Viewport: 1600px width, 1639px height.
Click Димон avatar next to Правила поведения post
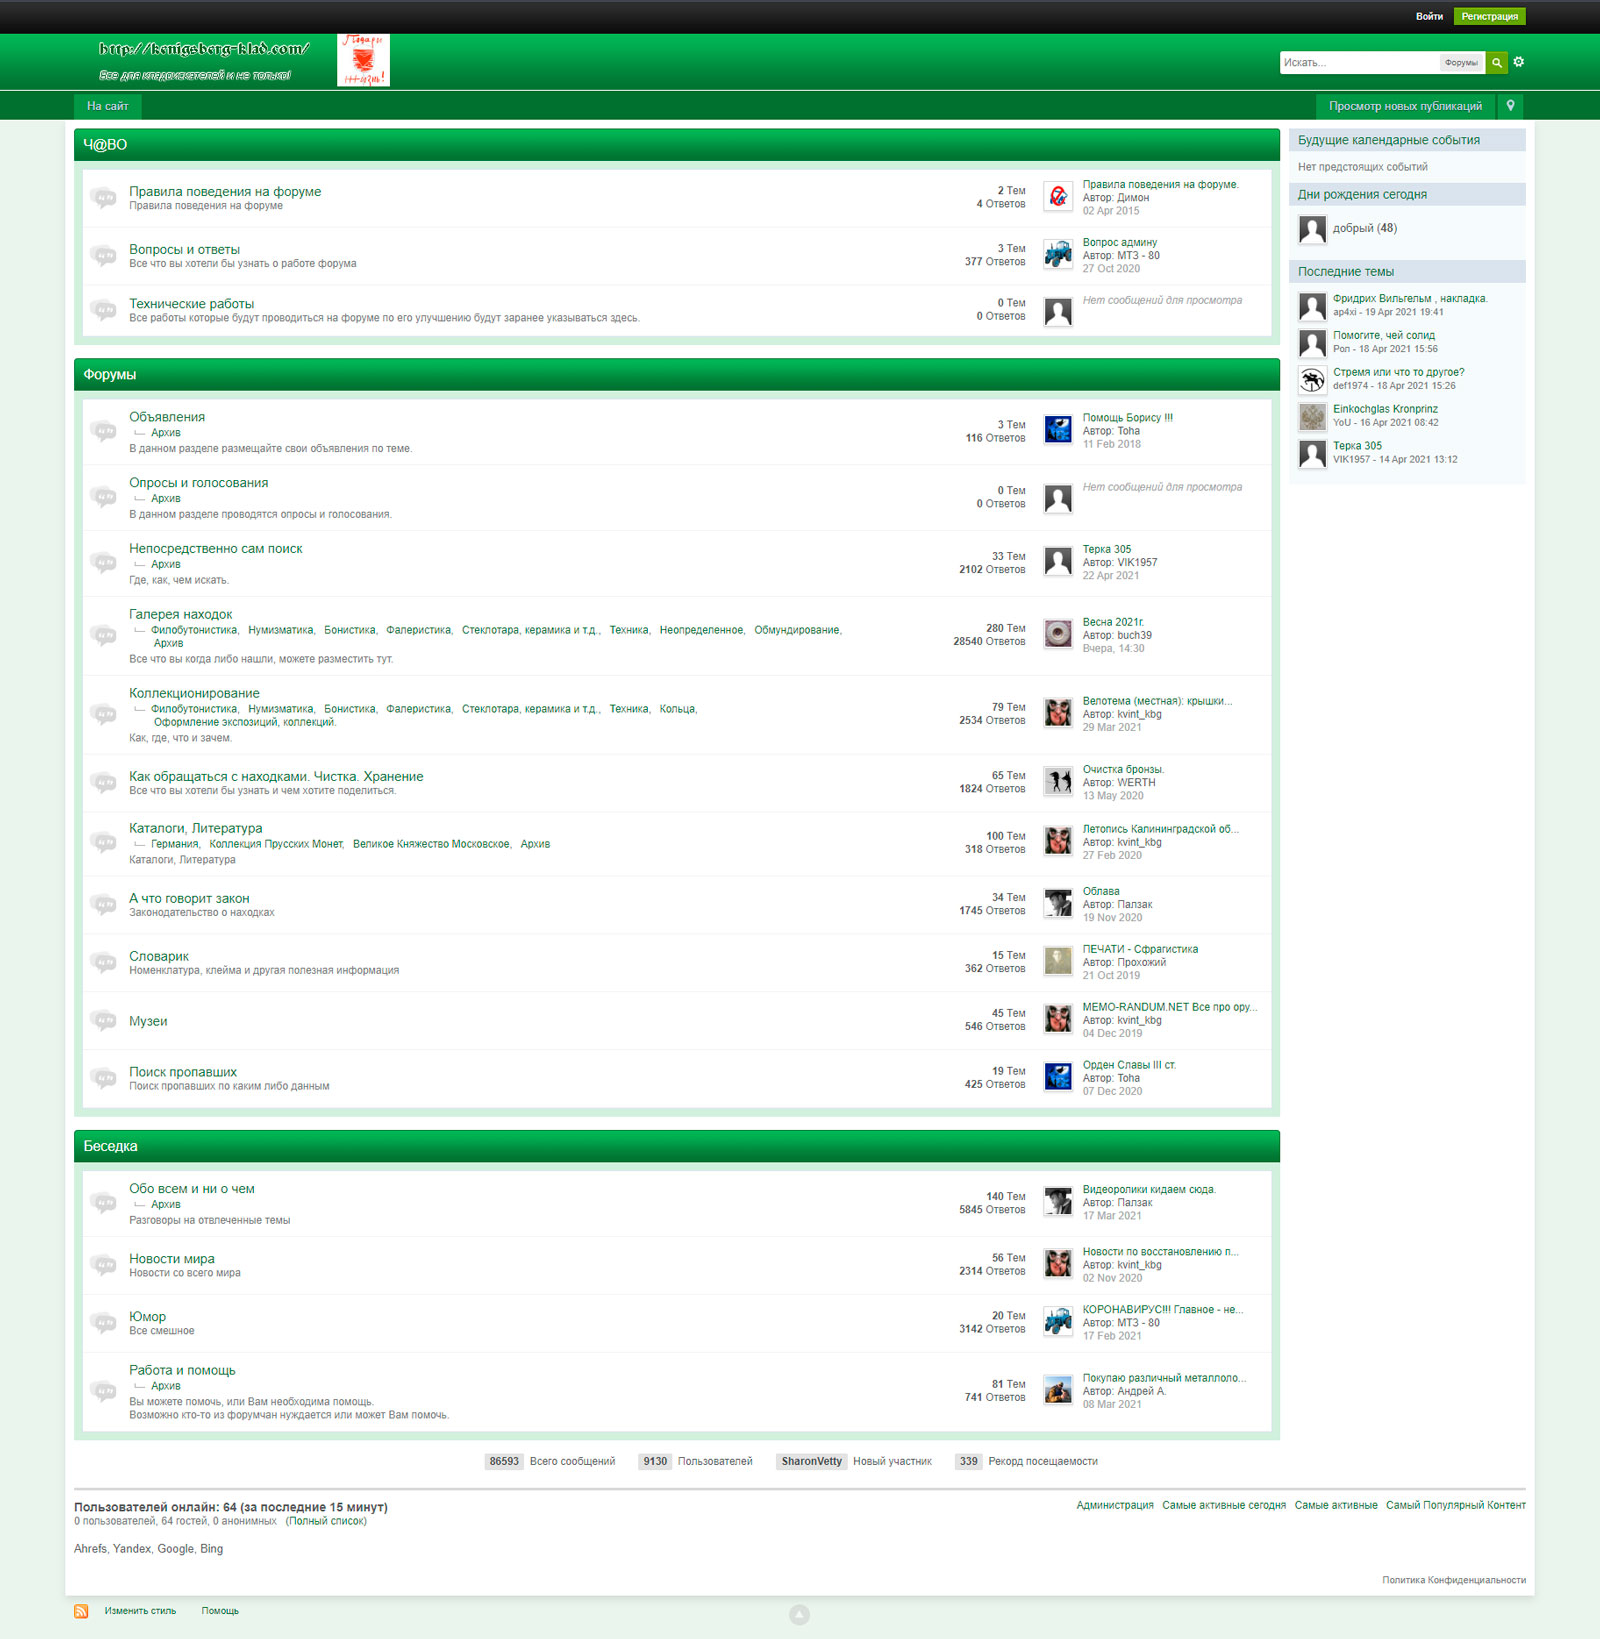[1058, 196]
